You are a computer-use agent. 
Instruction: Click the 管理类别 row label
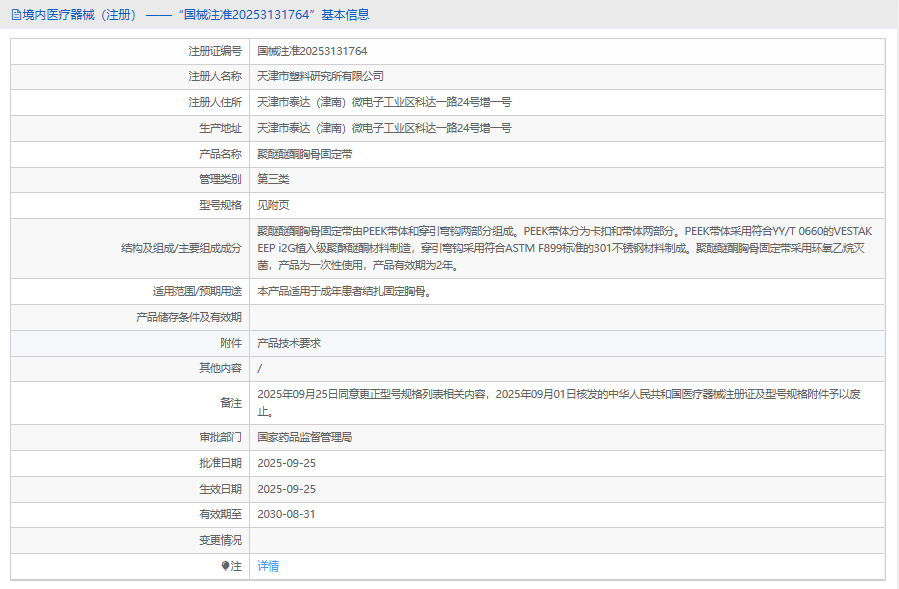coord(220,179)
